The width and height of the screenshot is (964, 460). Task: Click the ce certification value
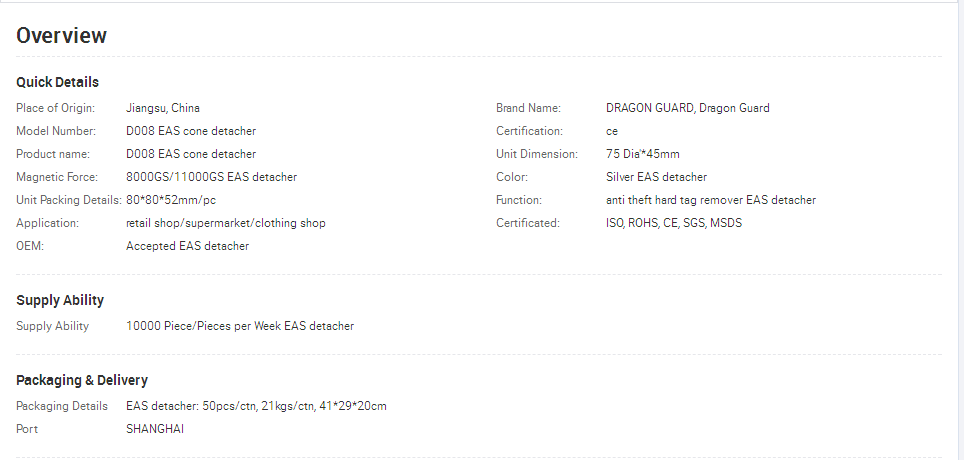click(x=612, y=131)
